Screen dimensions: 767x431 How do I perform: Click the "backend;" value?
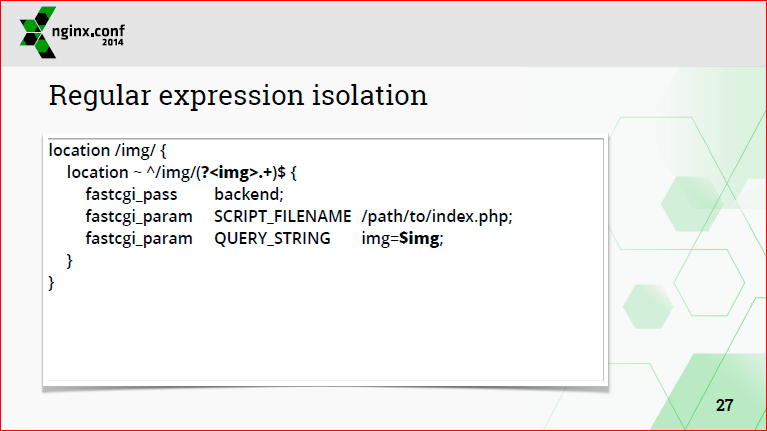point(249,195)
